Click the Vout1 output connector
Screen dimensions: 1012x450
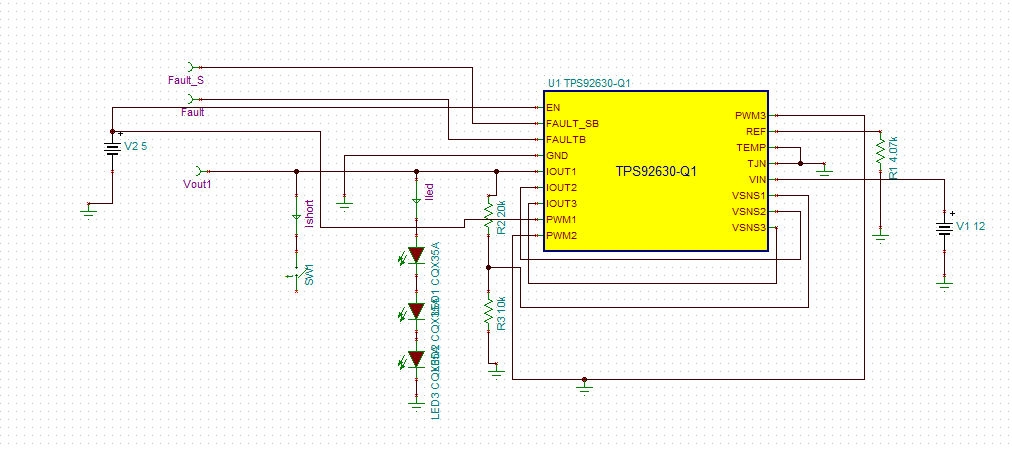201,171
